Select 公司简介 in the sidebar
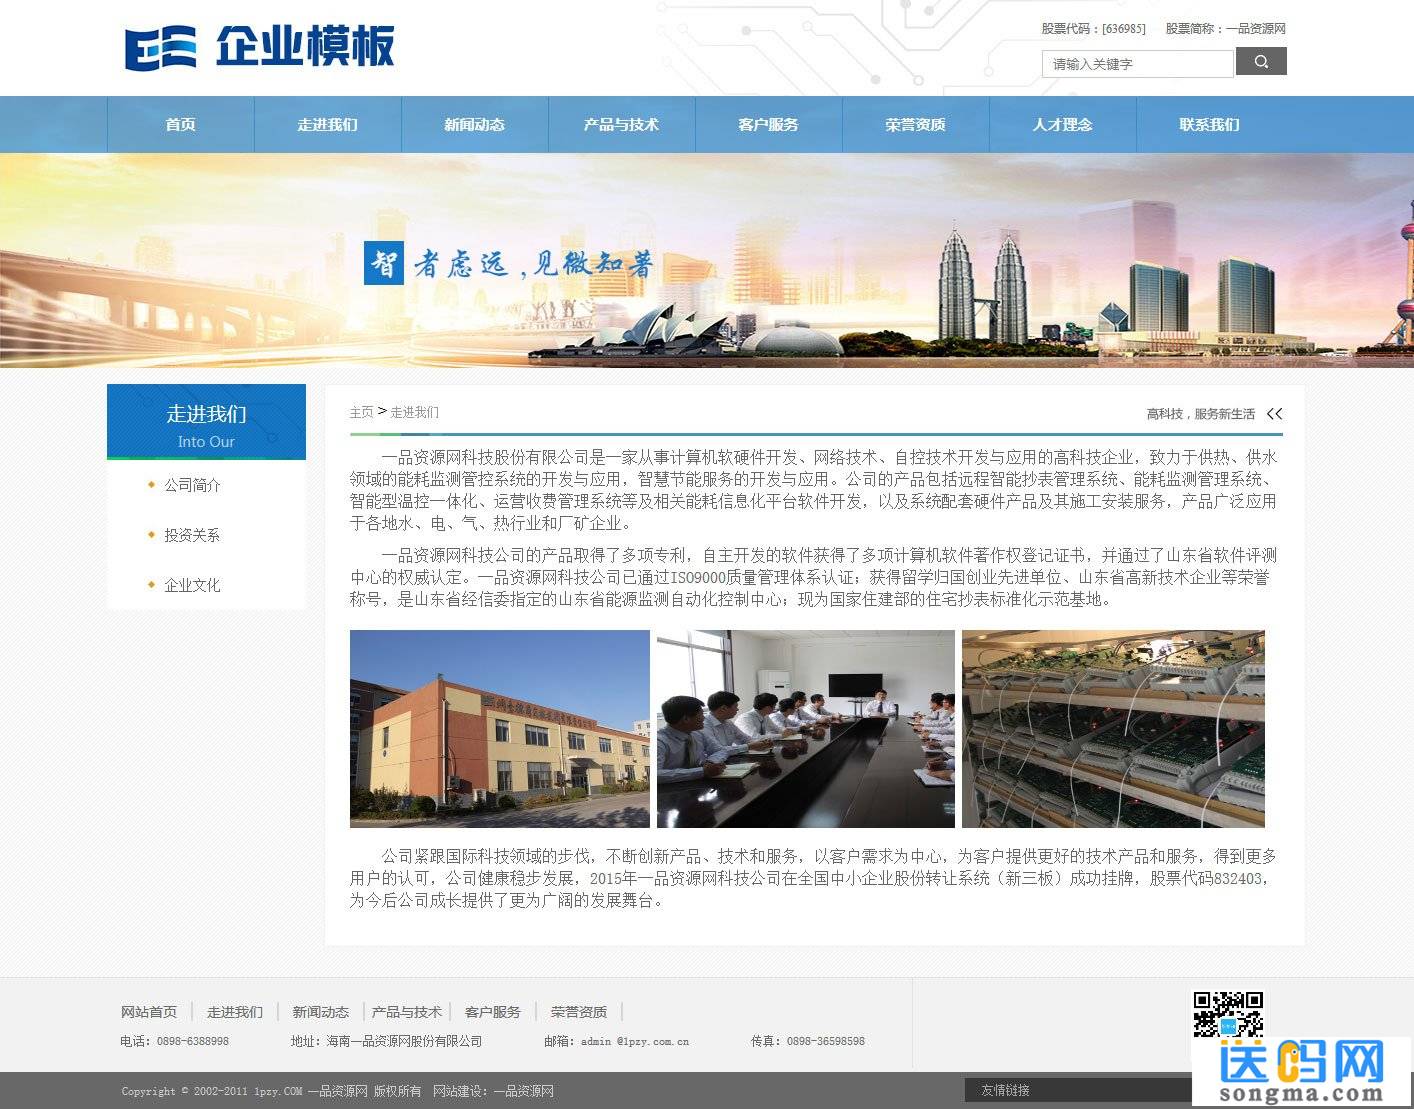Screen dimensions: 1414x1109 (192, 485)
